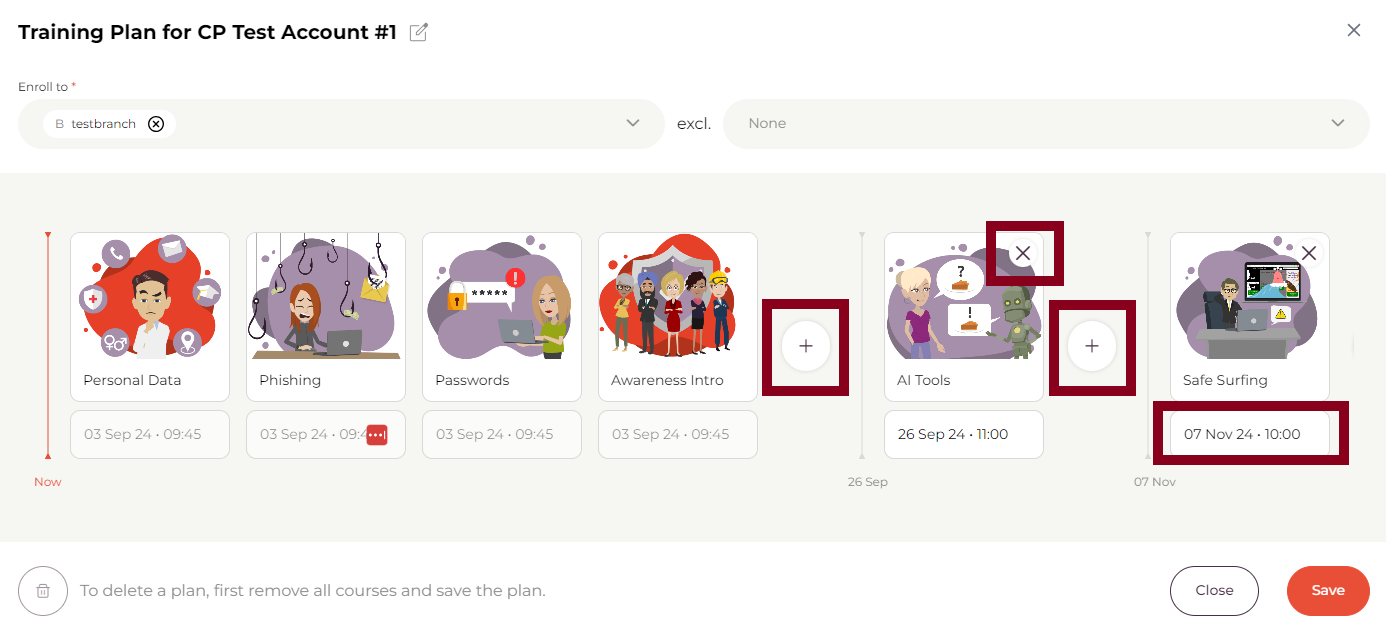Remove the AI Tools course
The height and width of the screenshot is (628, 1386).
point(1022,253)
